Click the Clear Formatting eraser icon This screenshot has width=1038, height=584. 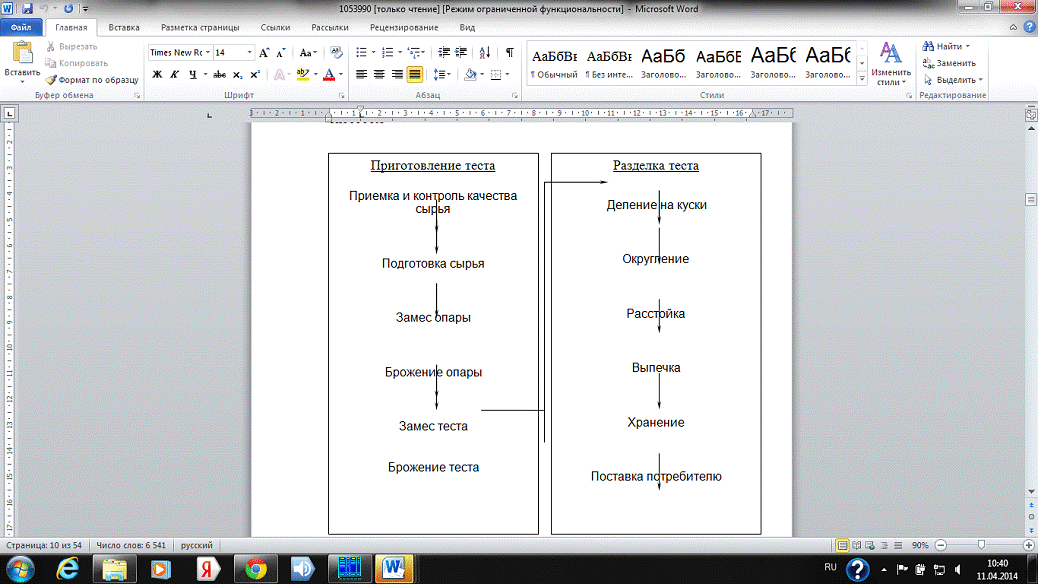coord(336,52)
